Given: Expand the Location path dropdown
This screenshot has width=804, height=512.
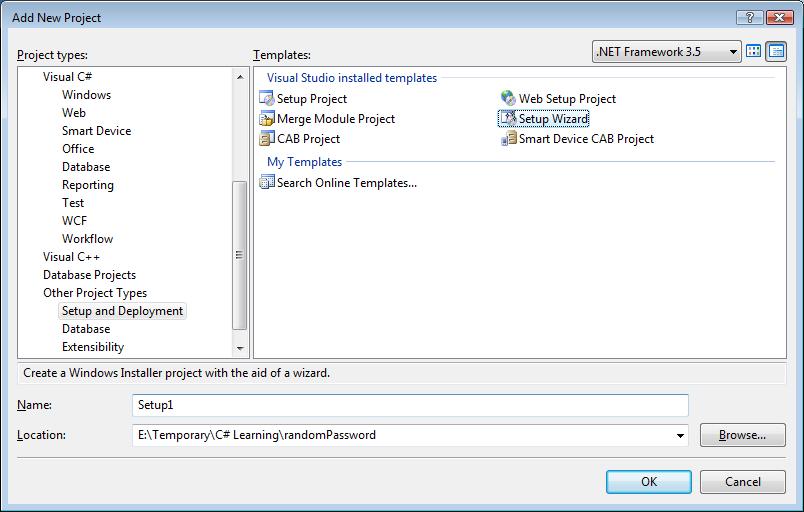Looking at the screenshot, I should (x=681, y=435).
